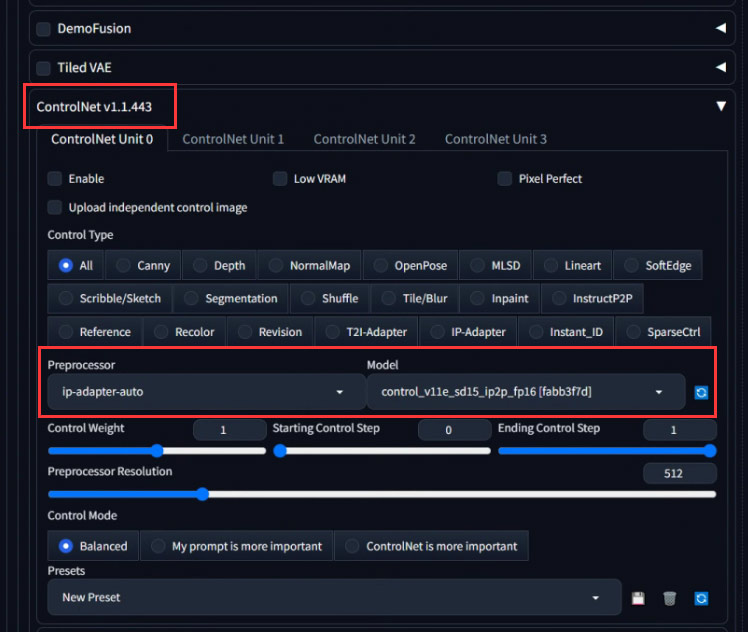Screen dimensions: 748x632
Task: Select the MLSD control type
Action: click(x=496, y=265)
